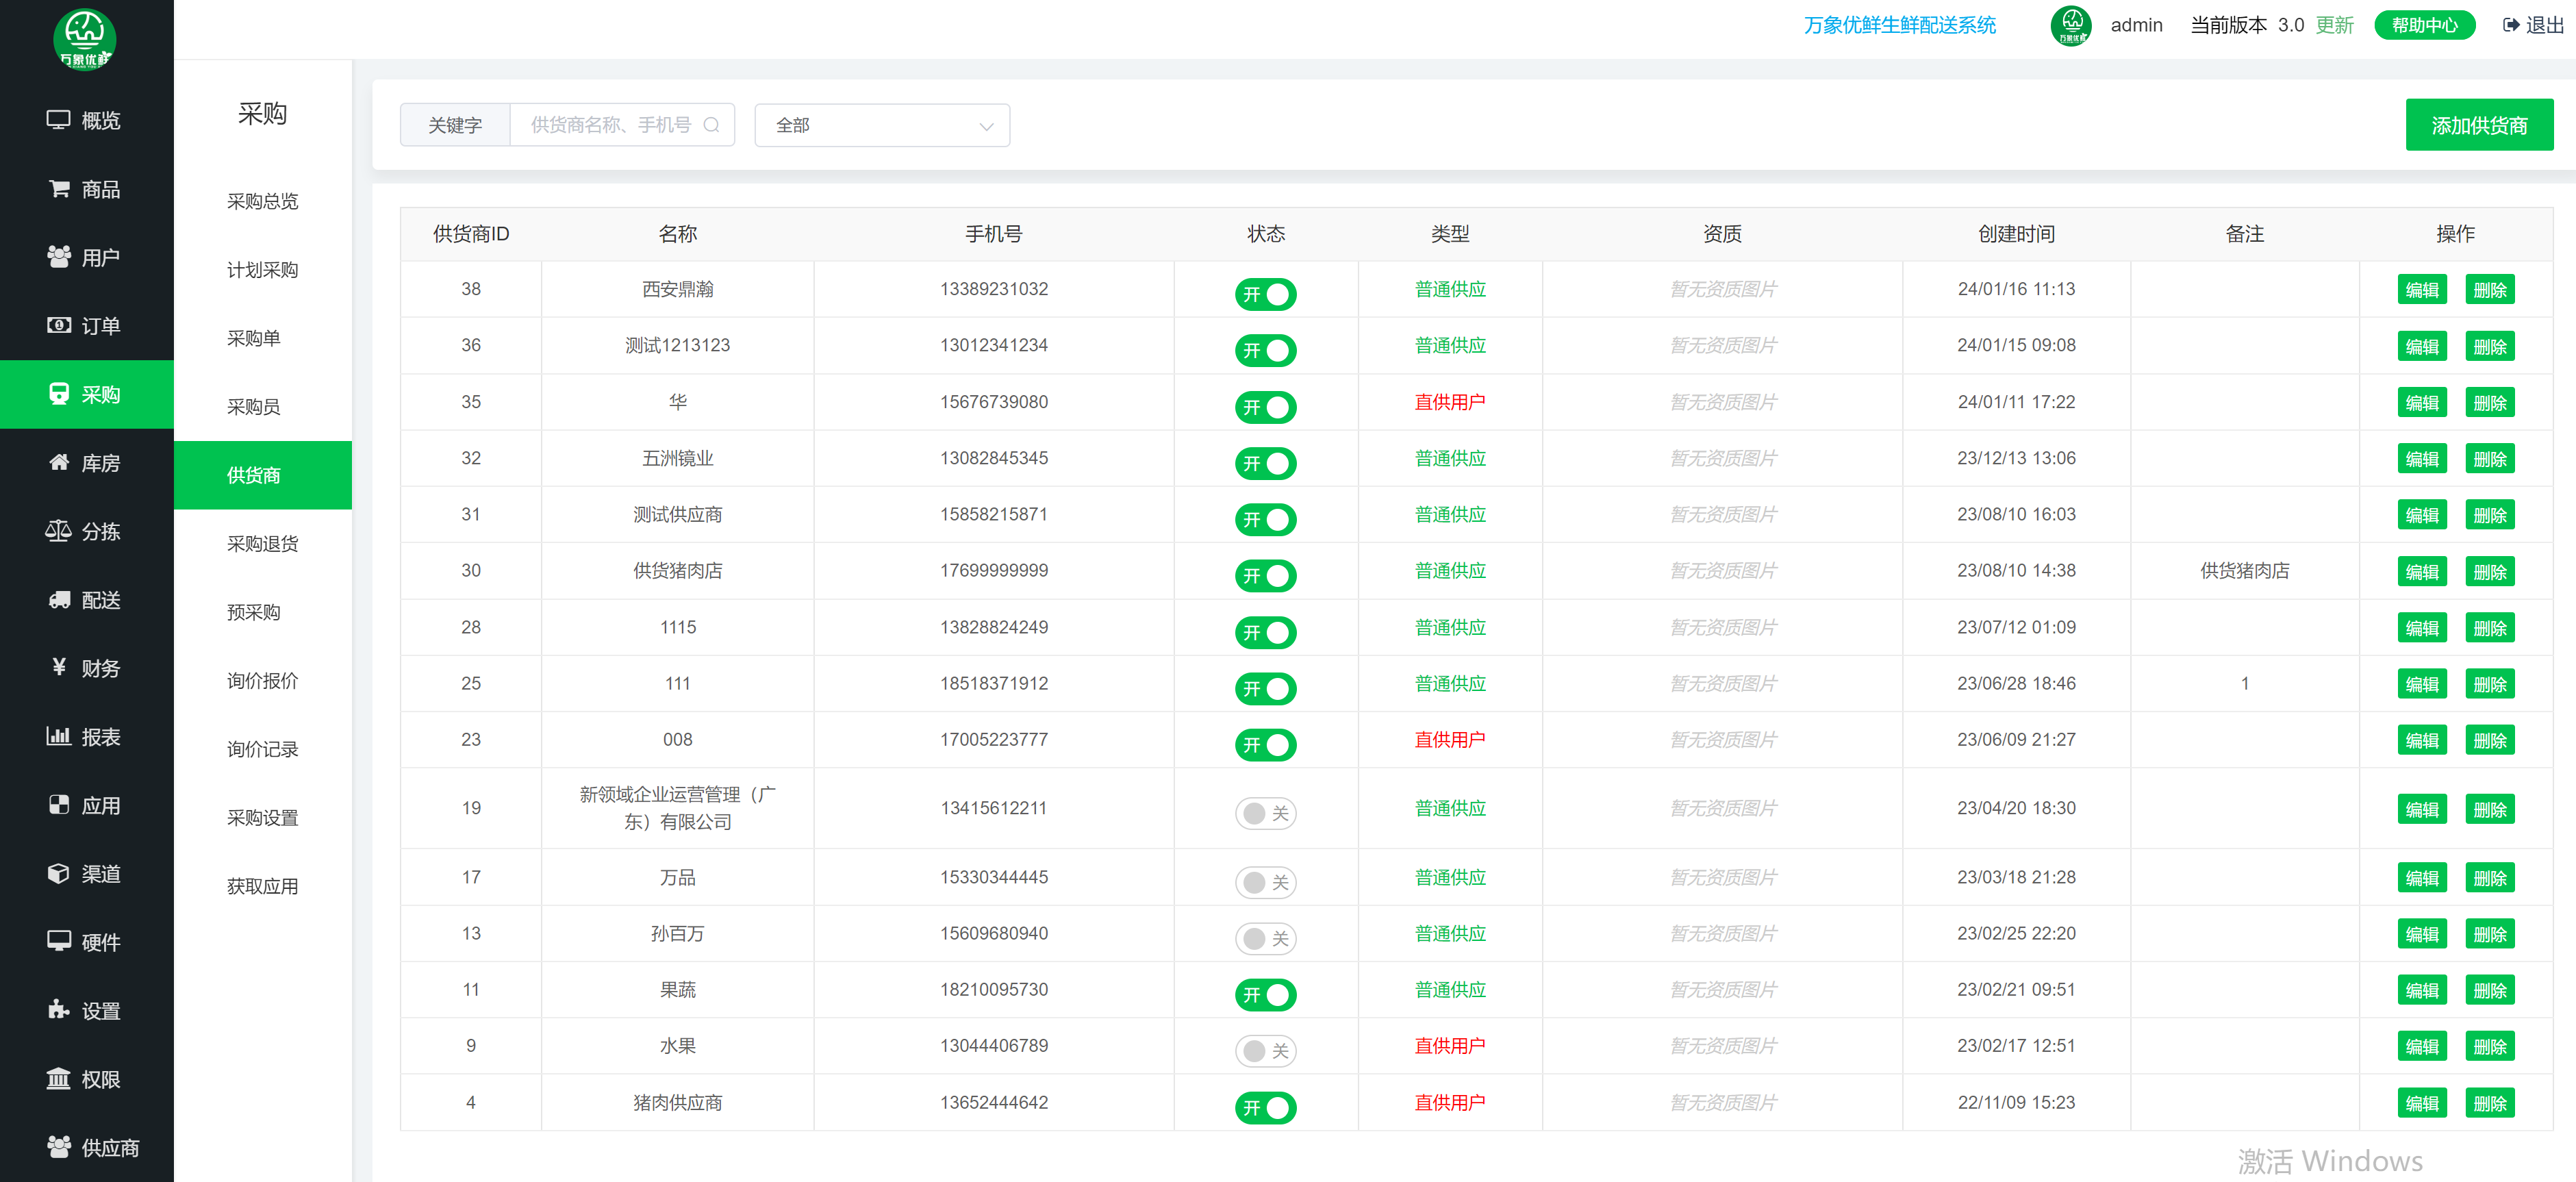2576x1182 pixels.
Task: Click the 库房 home icon
Action: click(x=59, y=462)
